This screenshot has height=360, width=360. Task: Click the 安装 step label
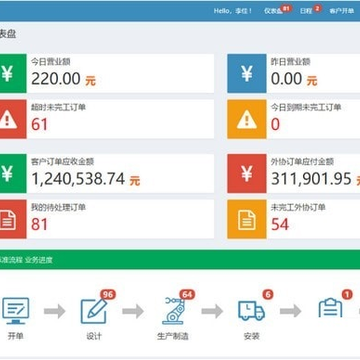[x=251, y=336]
